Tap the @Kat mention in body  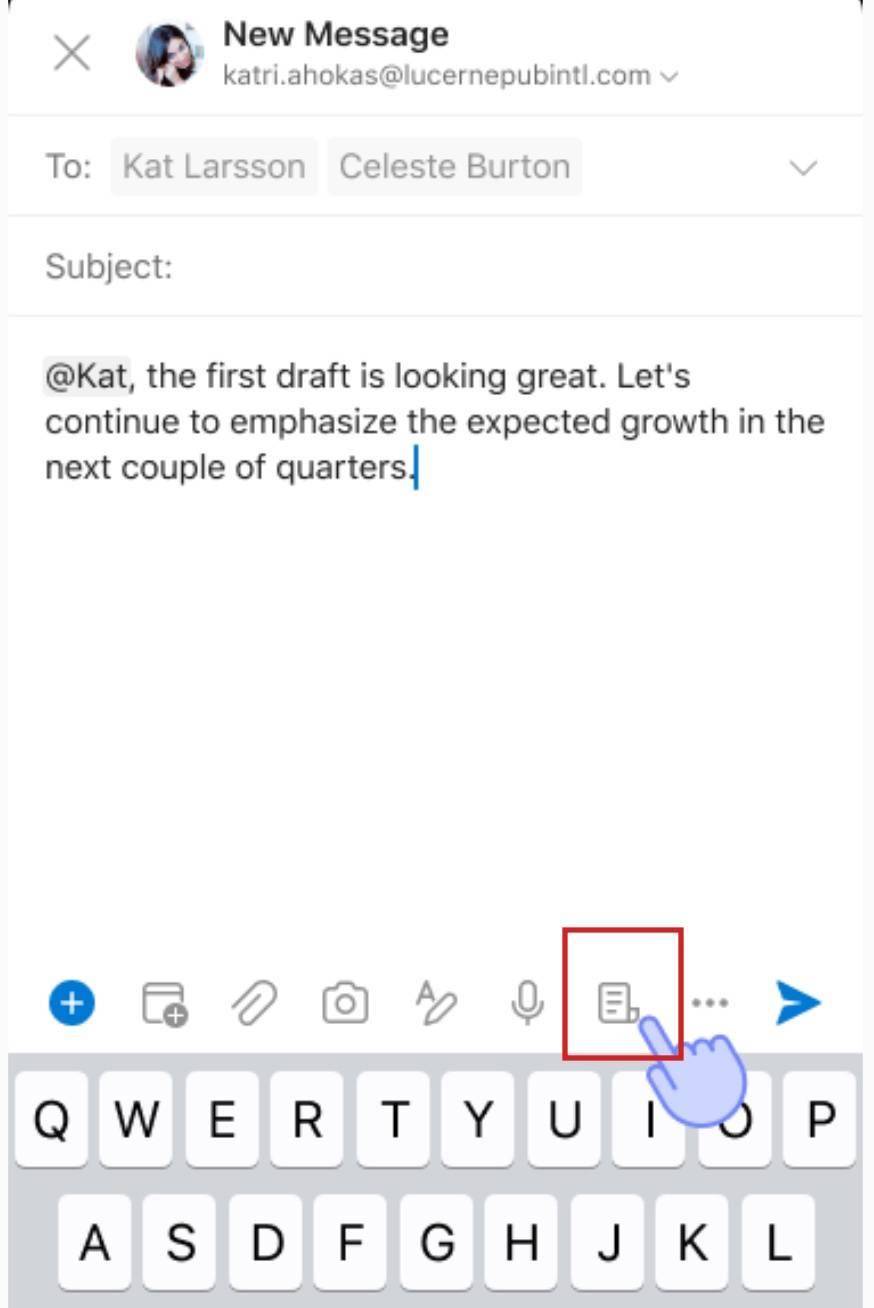[86, 377]
